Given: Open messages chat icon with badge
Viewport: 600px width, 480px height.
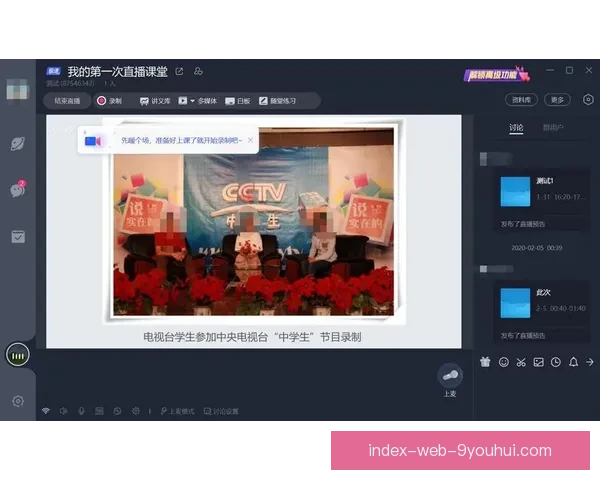Looking at the screenshot, I should coord(18,189).
